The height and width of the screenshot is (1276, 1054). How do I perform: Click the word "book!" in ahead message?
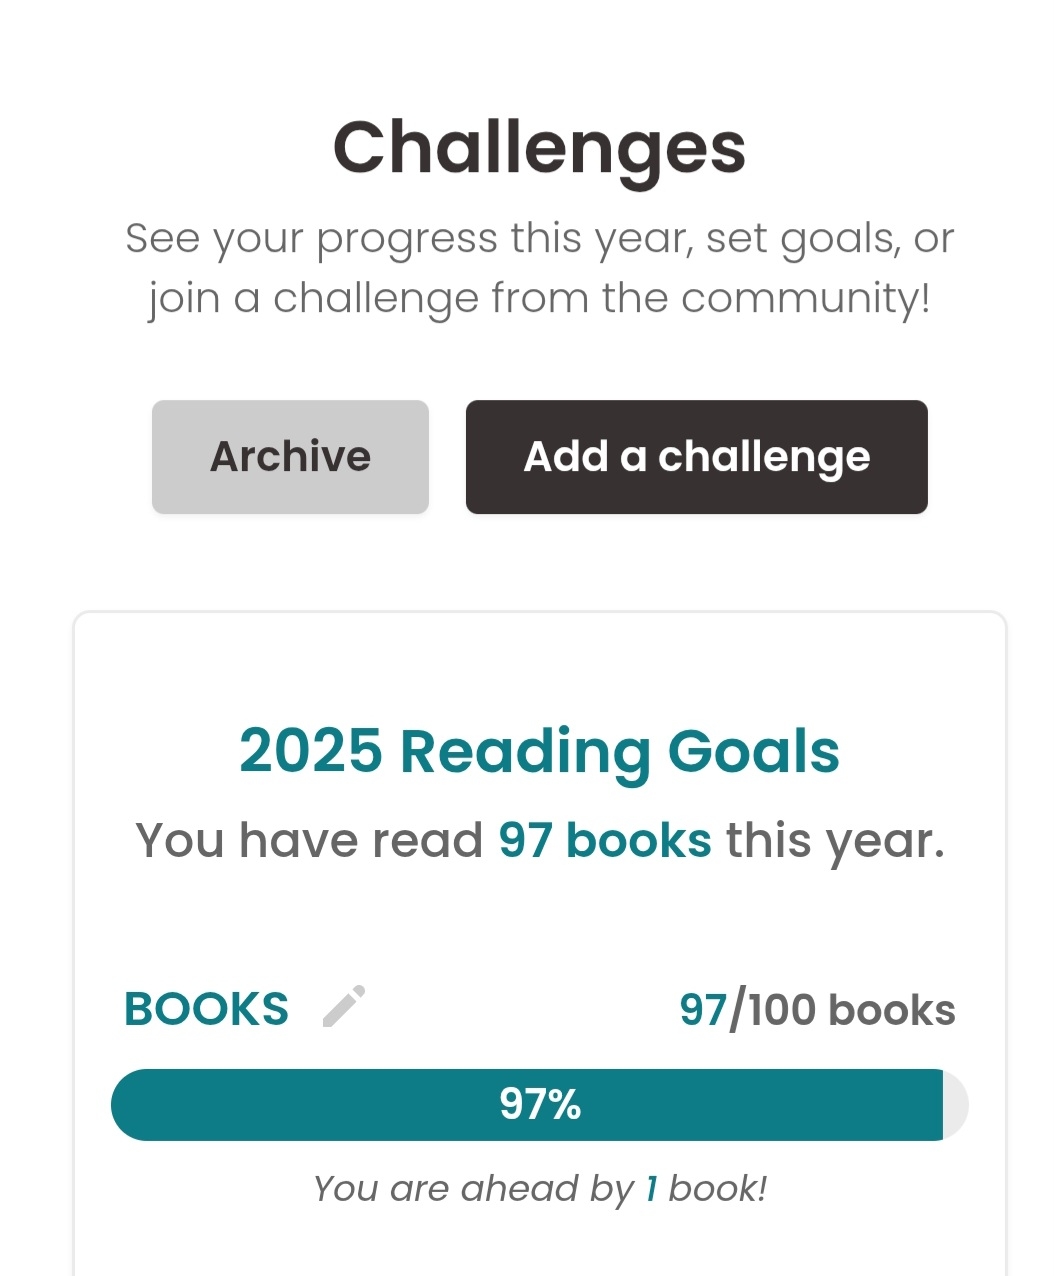(717, 1189)
